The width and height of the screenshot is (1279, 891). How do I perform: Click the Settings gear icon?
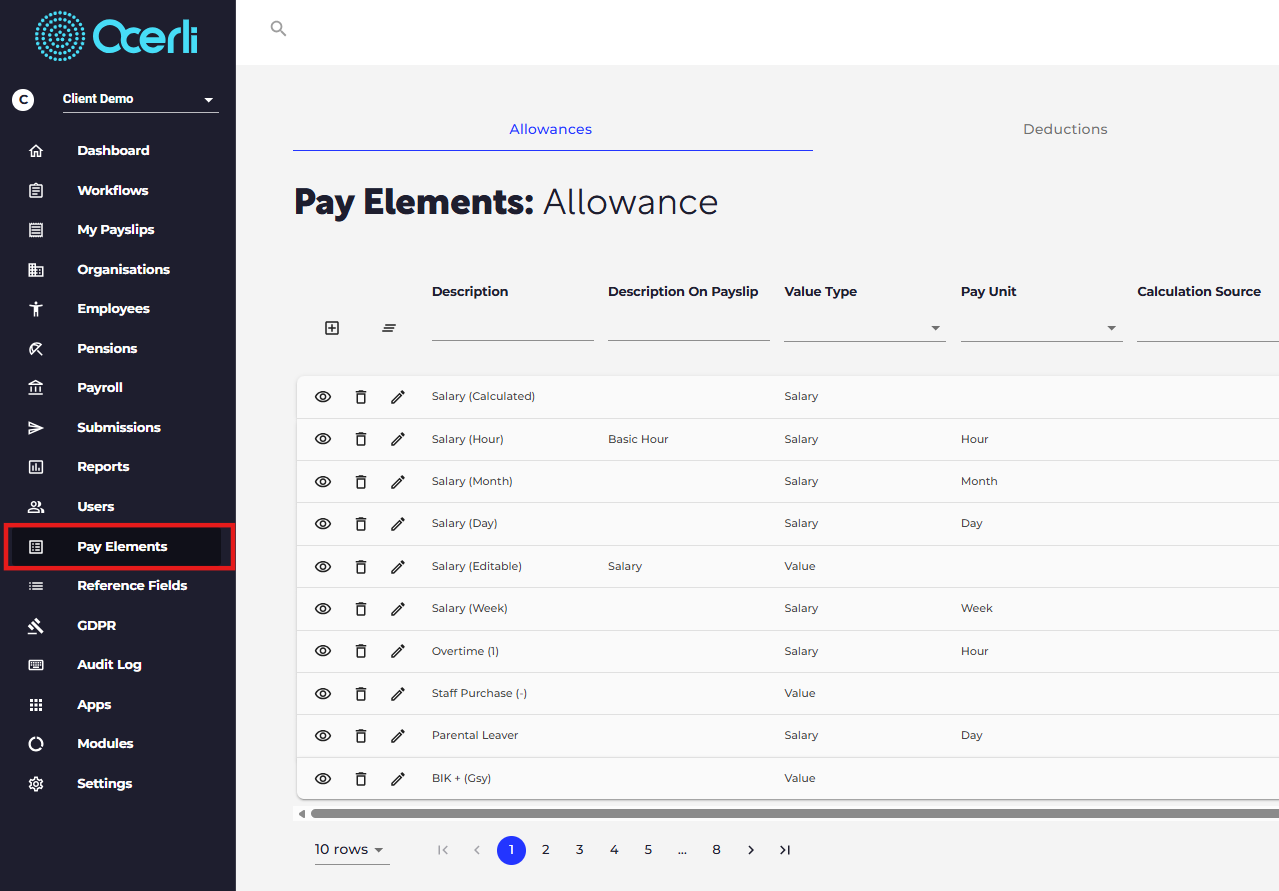click(x=36, y=784)
